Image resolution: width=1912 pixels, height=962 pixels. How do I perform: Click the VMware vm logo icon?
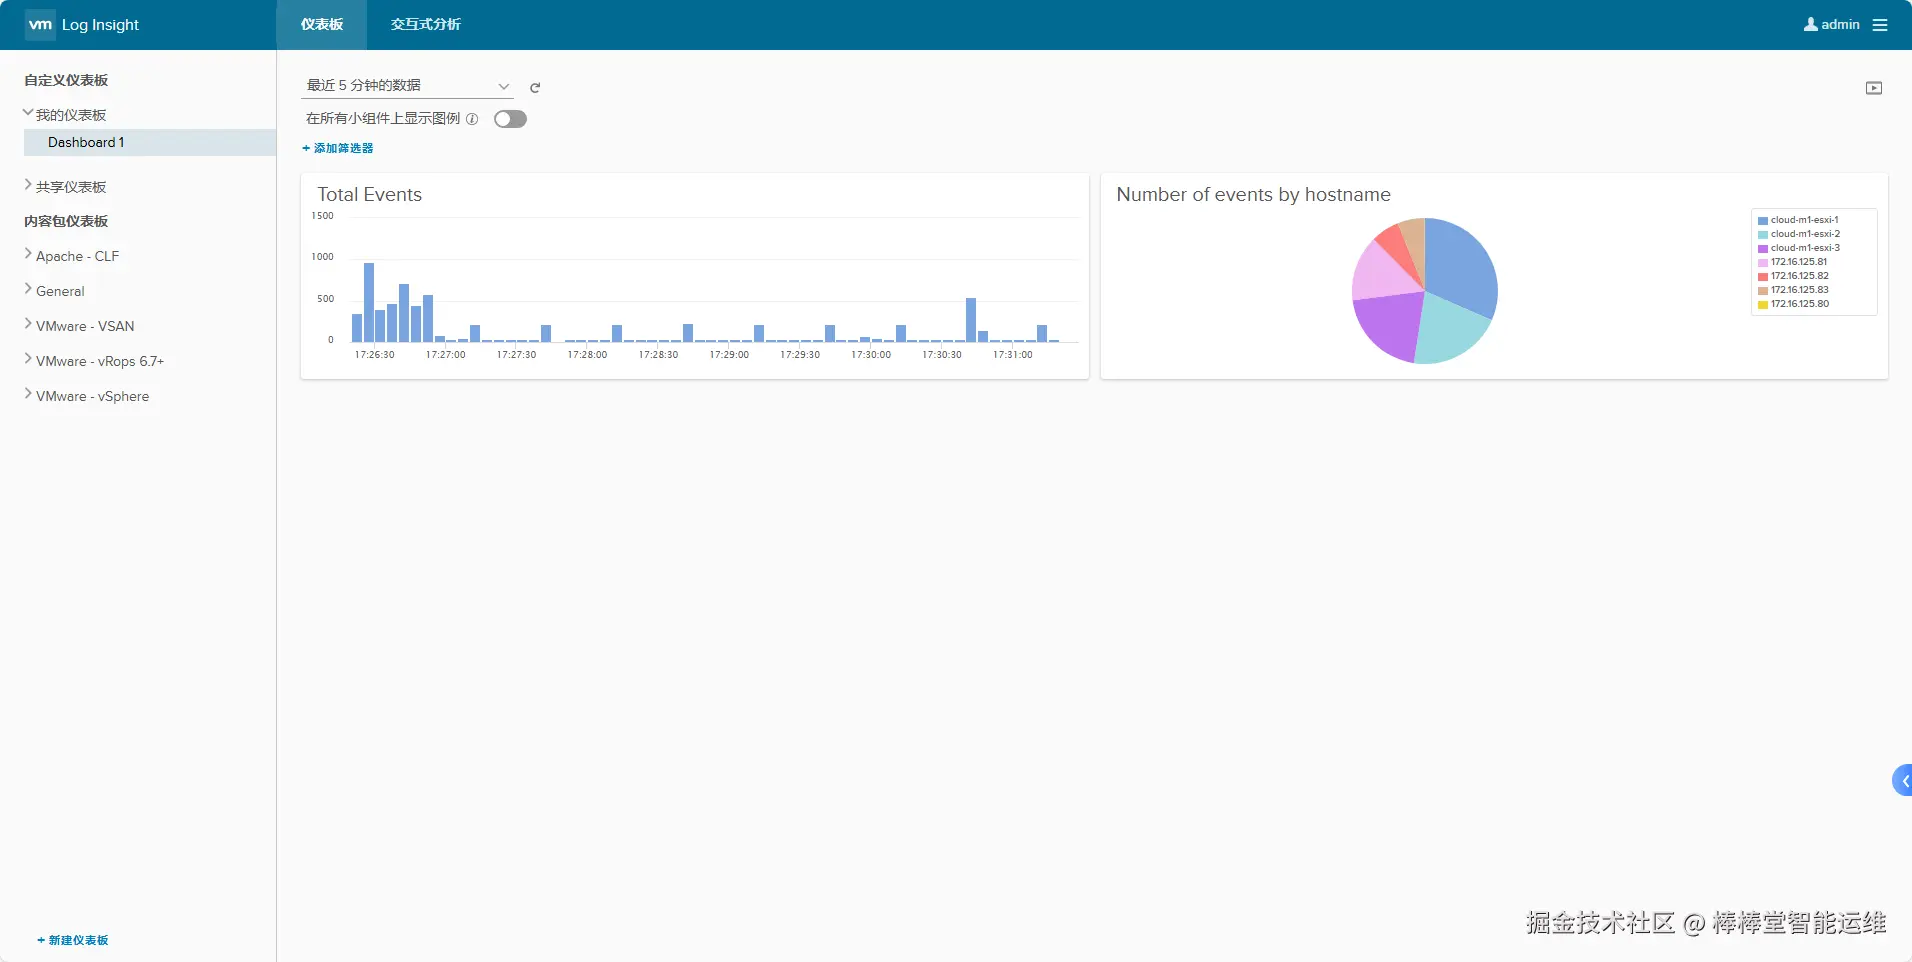40,25
